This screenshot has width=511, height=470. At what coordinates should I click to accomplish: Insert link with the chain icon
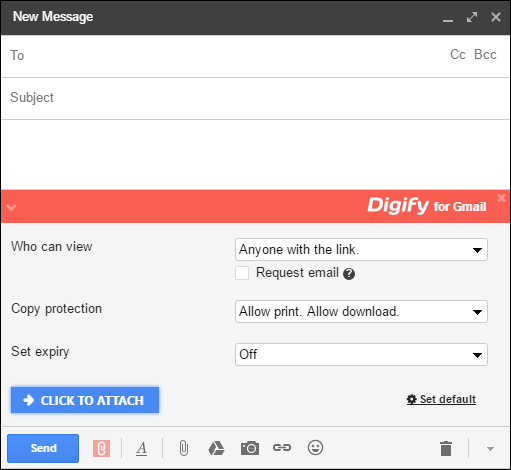point(282,447)
